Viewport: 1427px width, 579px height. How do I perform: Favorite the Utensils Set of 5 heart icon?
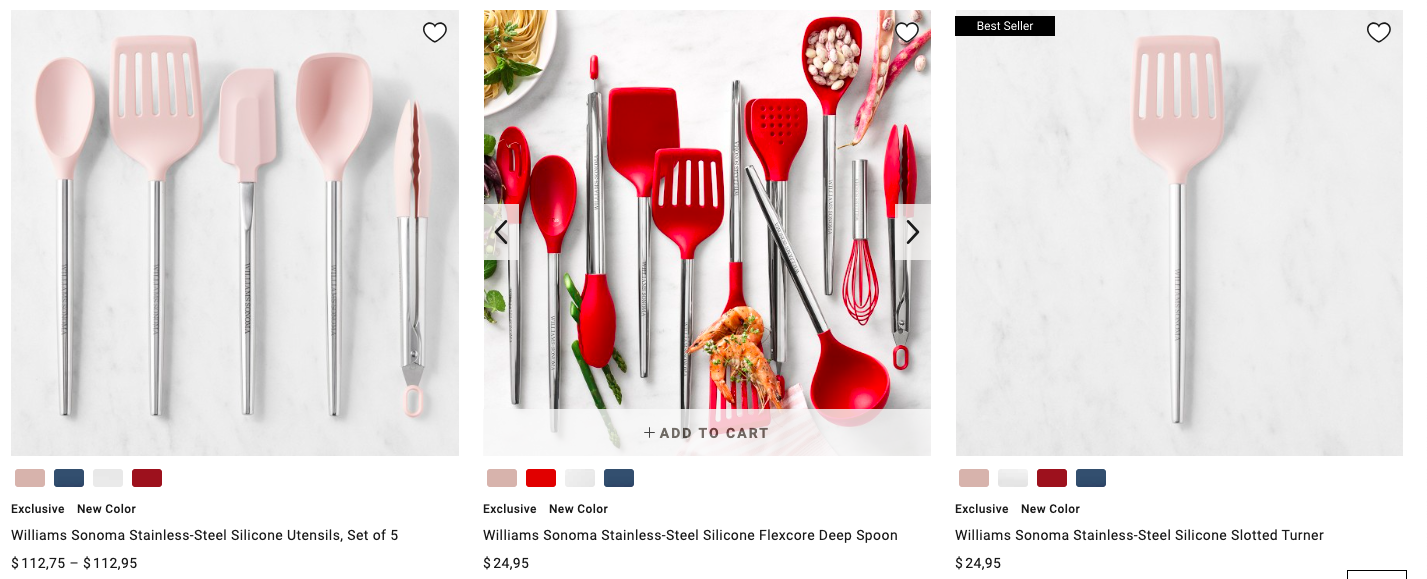435,33
